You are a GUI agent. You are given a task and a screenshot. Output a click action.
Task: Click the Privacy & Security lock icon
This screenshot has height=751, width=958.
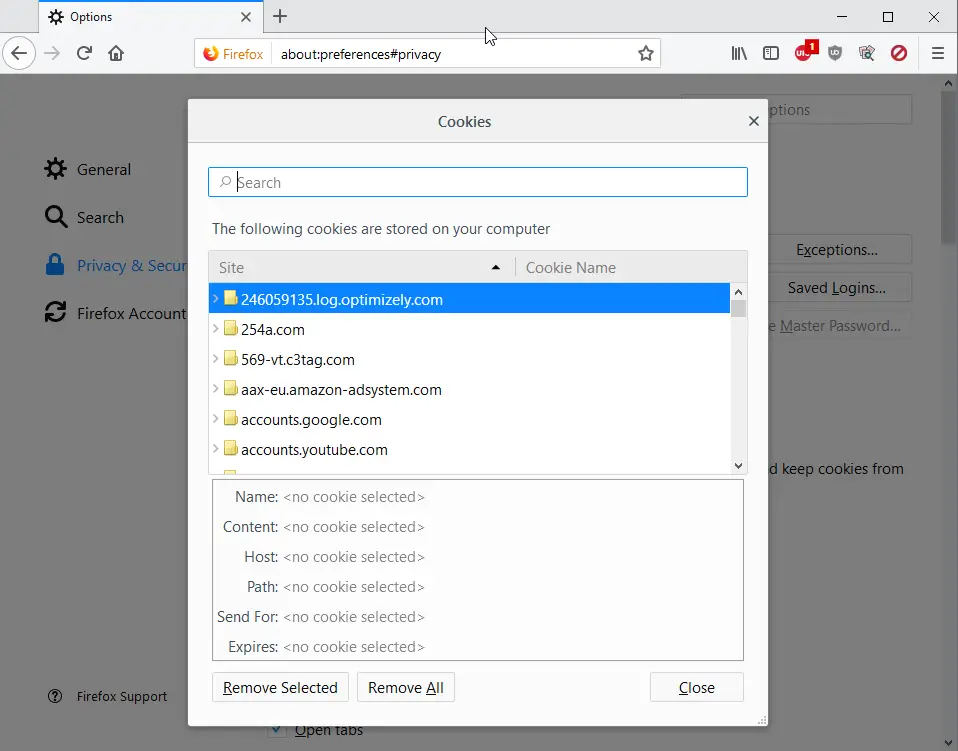click(x=55, y=265)
